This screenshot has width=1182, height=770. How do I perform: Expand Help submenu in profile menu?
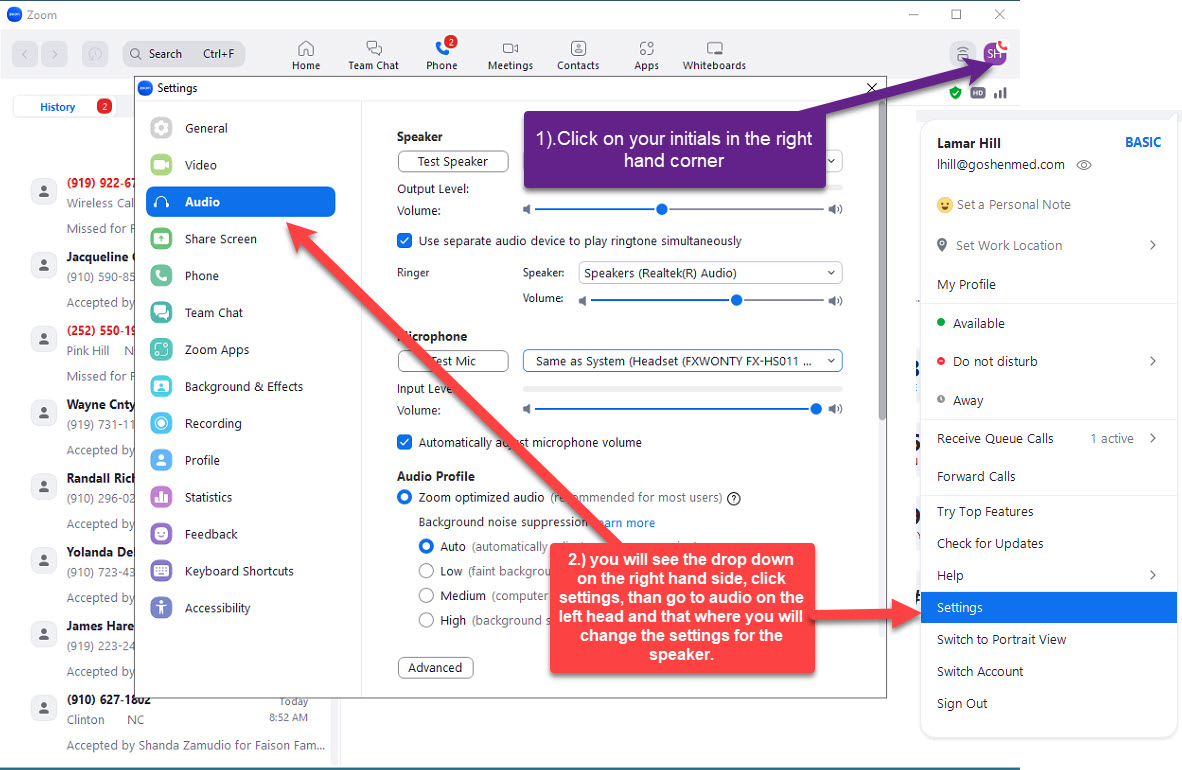pyautogui.click(x=1153, y=575)
